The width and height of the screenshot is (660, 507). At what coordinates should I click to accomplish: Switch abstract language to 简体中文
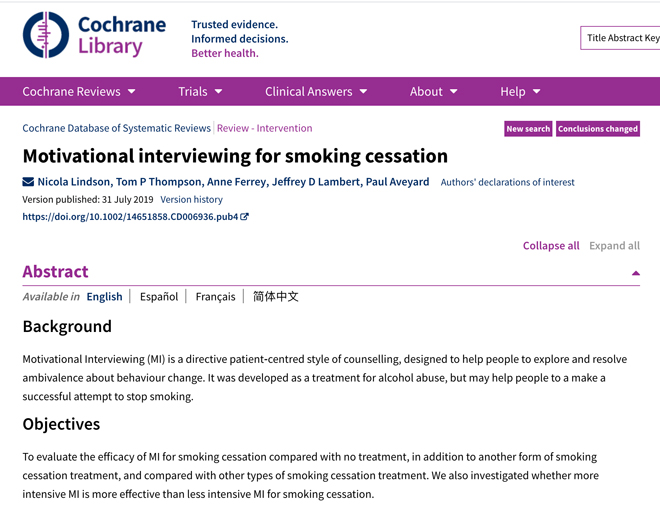[x=276, y=297]
